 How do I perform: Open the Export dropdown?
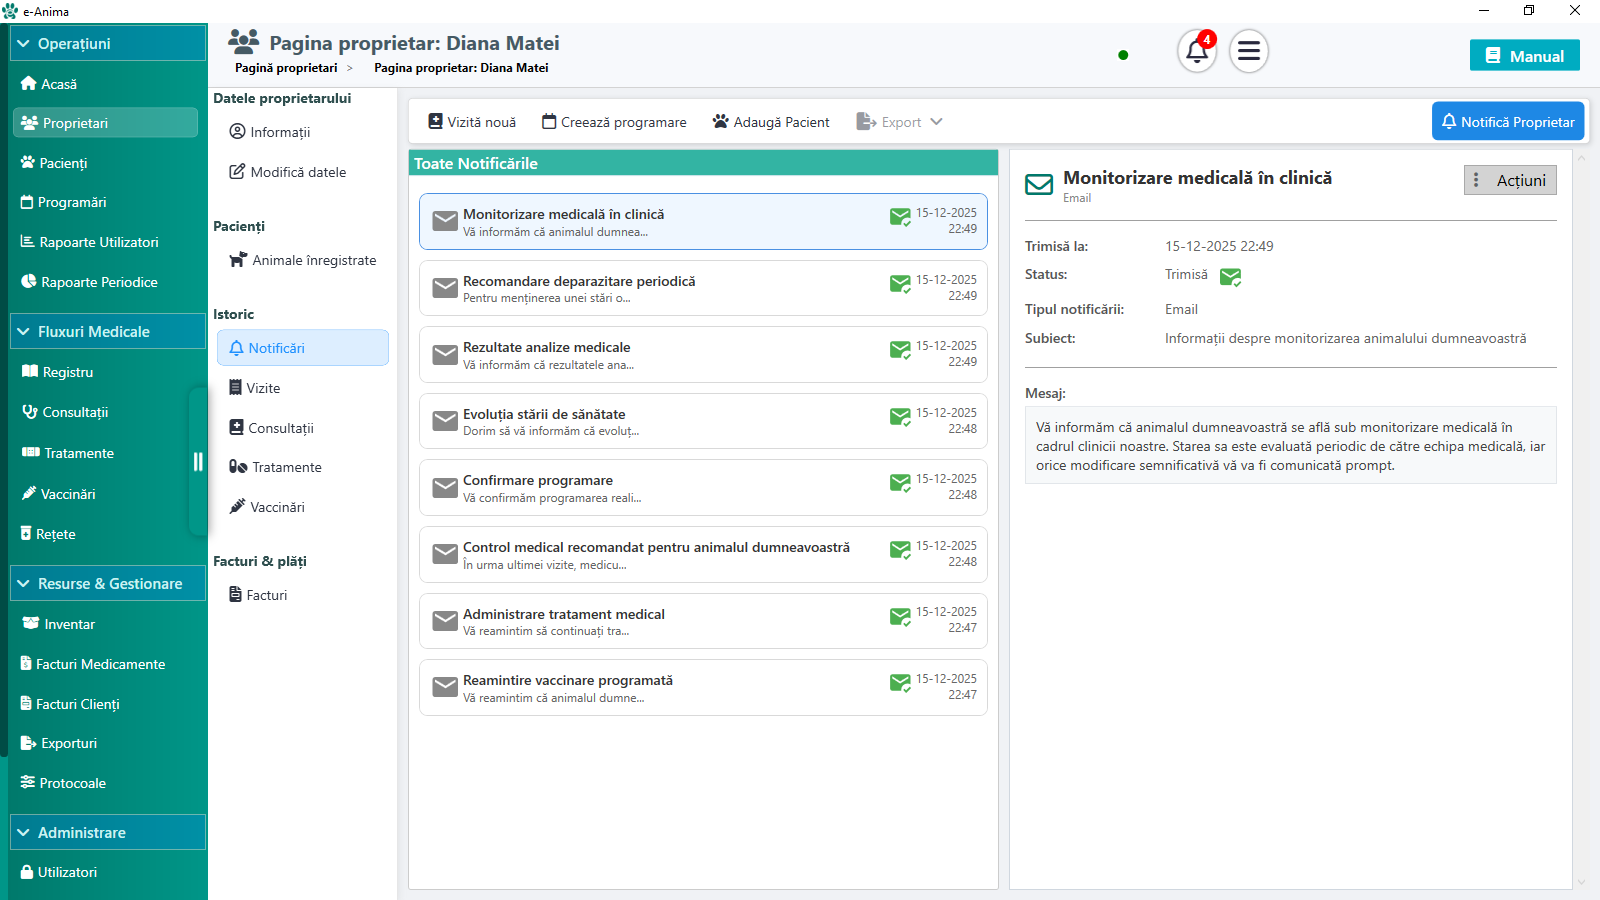pyautogui.click(x=900, y=122)
